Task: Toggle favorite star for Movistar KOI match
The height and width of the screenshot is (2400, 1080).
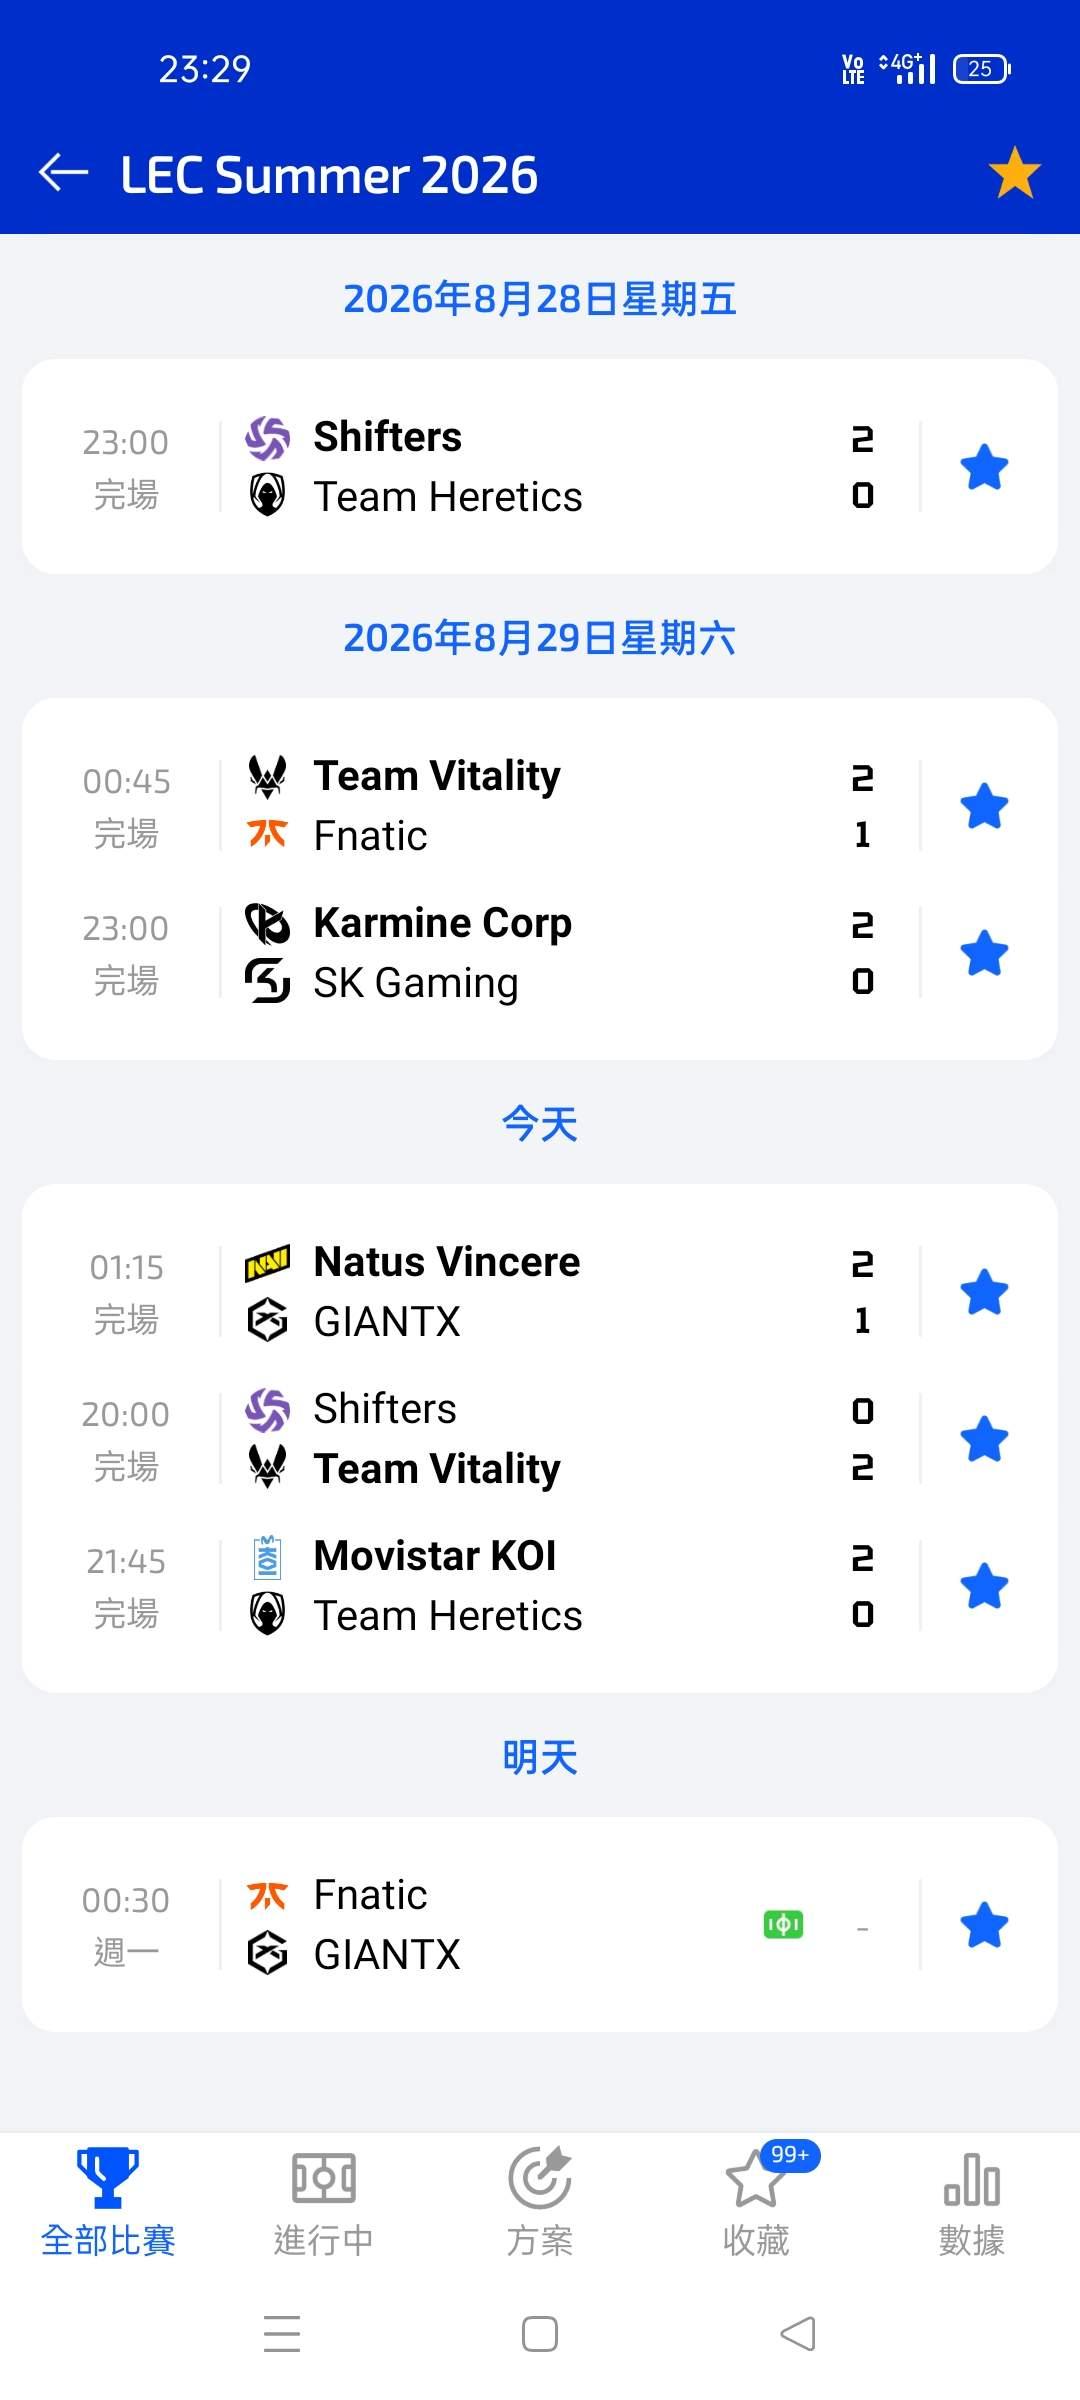Action: 984,1586
